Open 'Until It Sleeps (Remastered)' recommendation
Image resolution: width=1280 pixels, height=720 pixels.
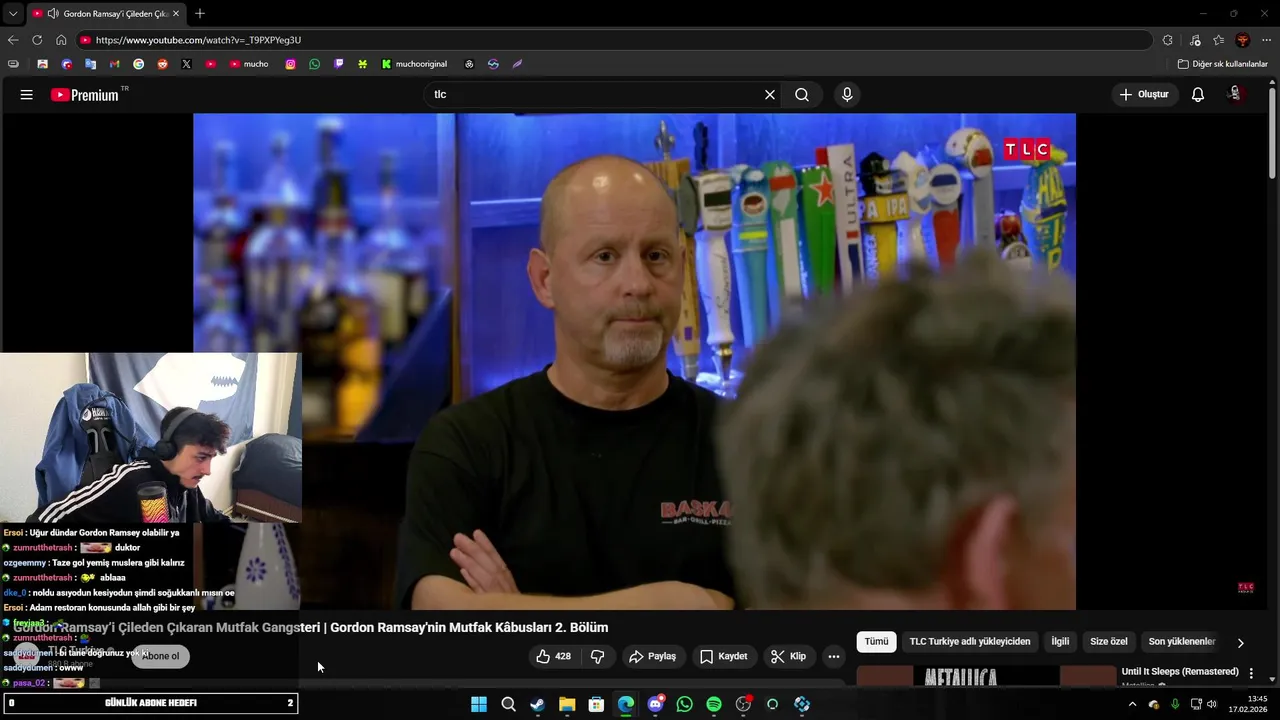click(x=1180, y=671)
